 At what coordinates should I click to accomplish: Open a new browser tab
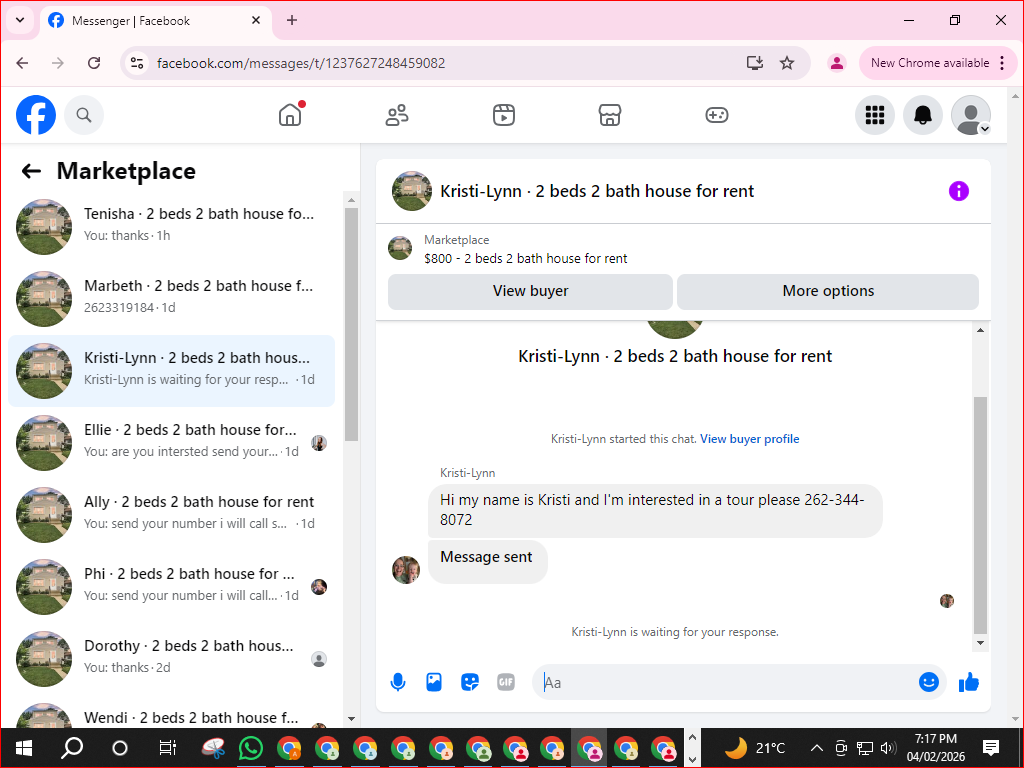[292, 20]
